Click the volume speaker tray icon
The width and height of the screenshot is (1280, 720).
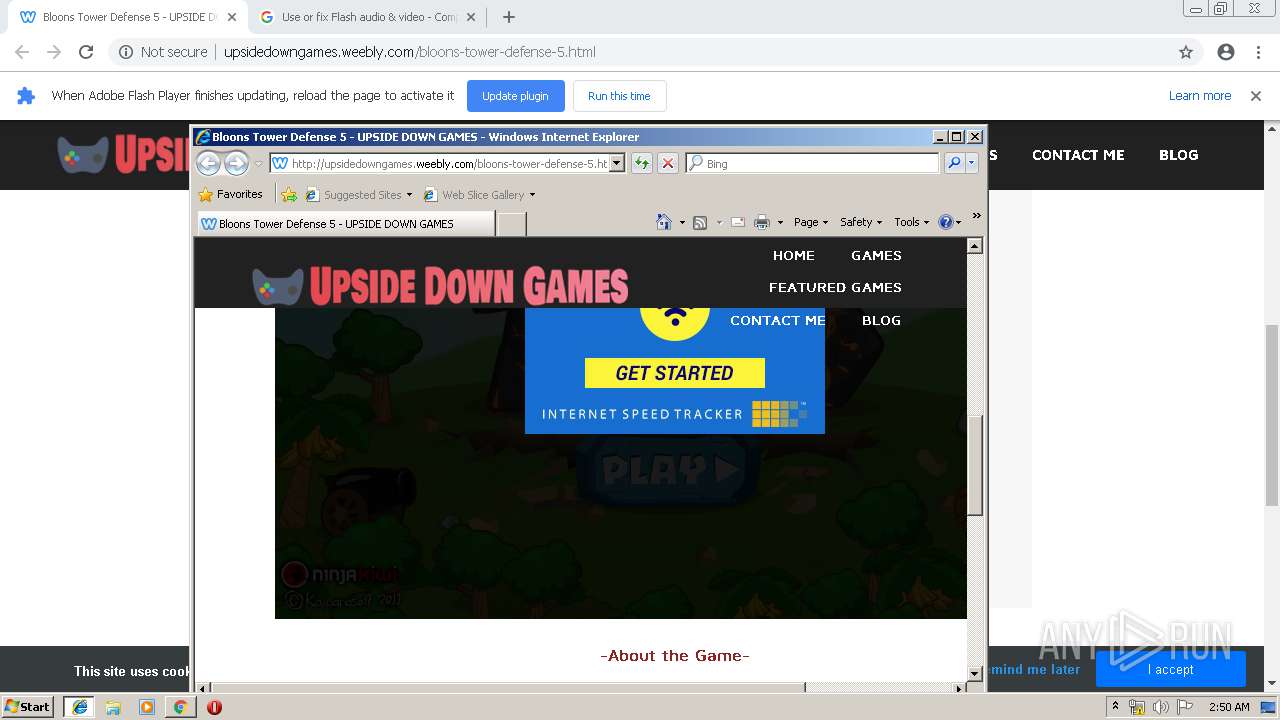point(1160,707)
